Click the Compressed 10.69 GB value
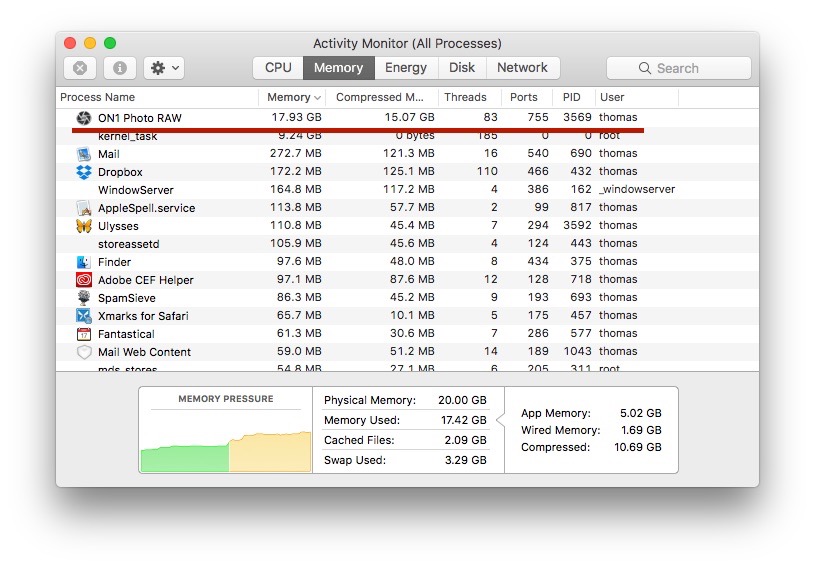The image size is (815, 567). [x=638, y=447]
